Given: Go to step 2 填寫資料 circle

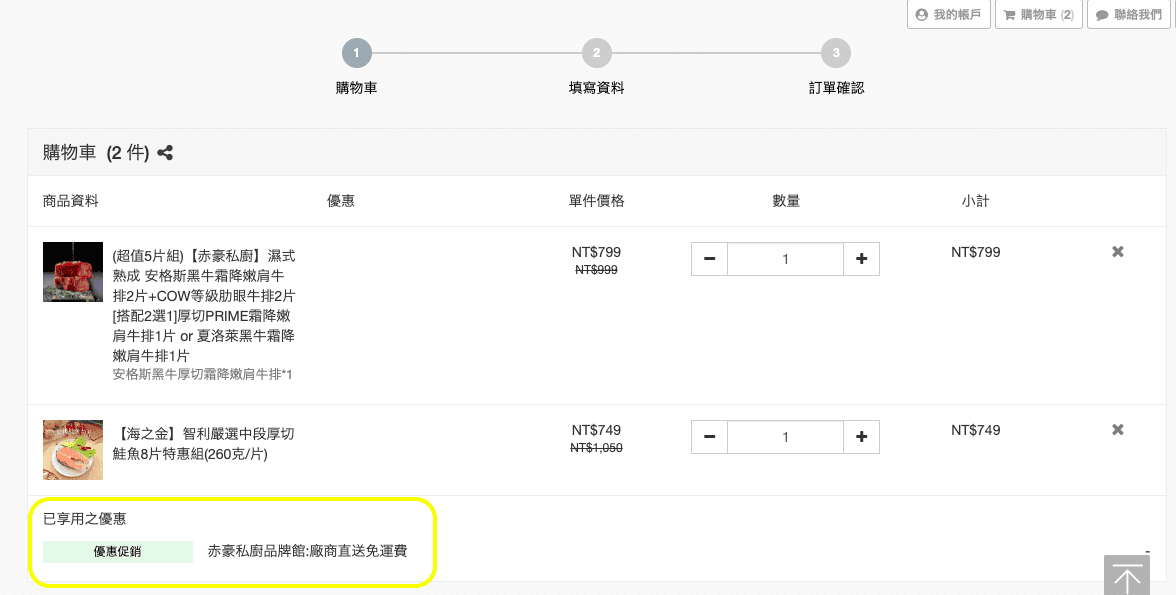Looking at the screenshot, I should [596, 53].
